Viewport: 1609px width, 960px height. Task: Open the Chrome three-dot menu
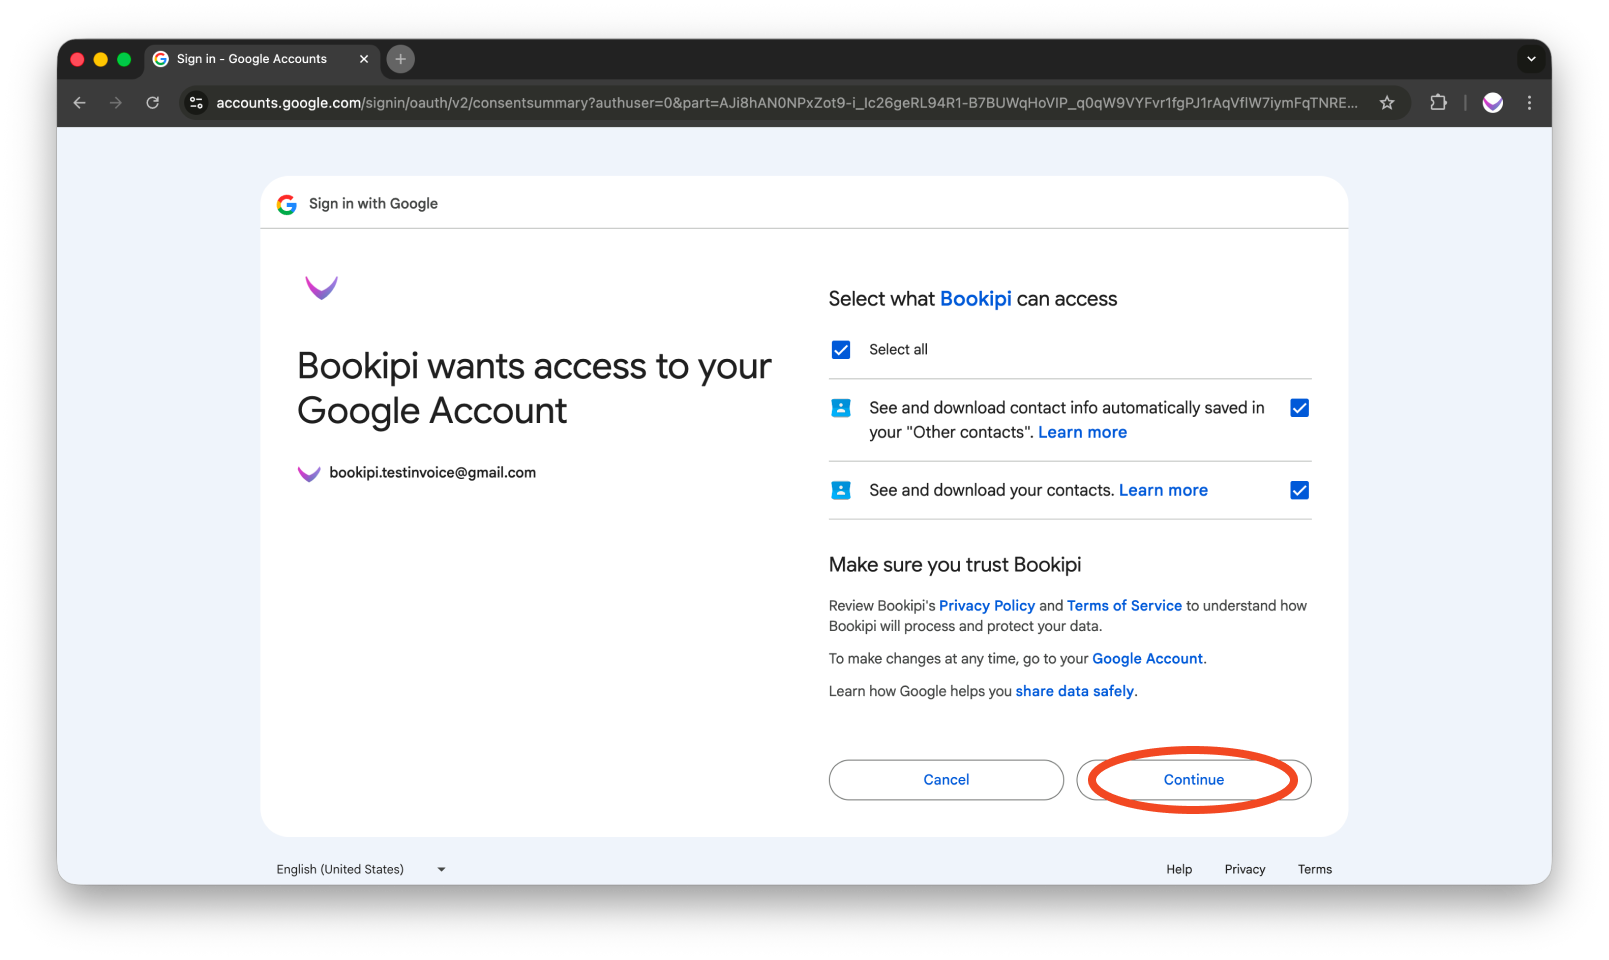pos(1529,102)
